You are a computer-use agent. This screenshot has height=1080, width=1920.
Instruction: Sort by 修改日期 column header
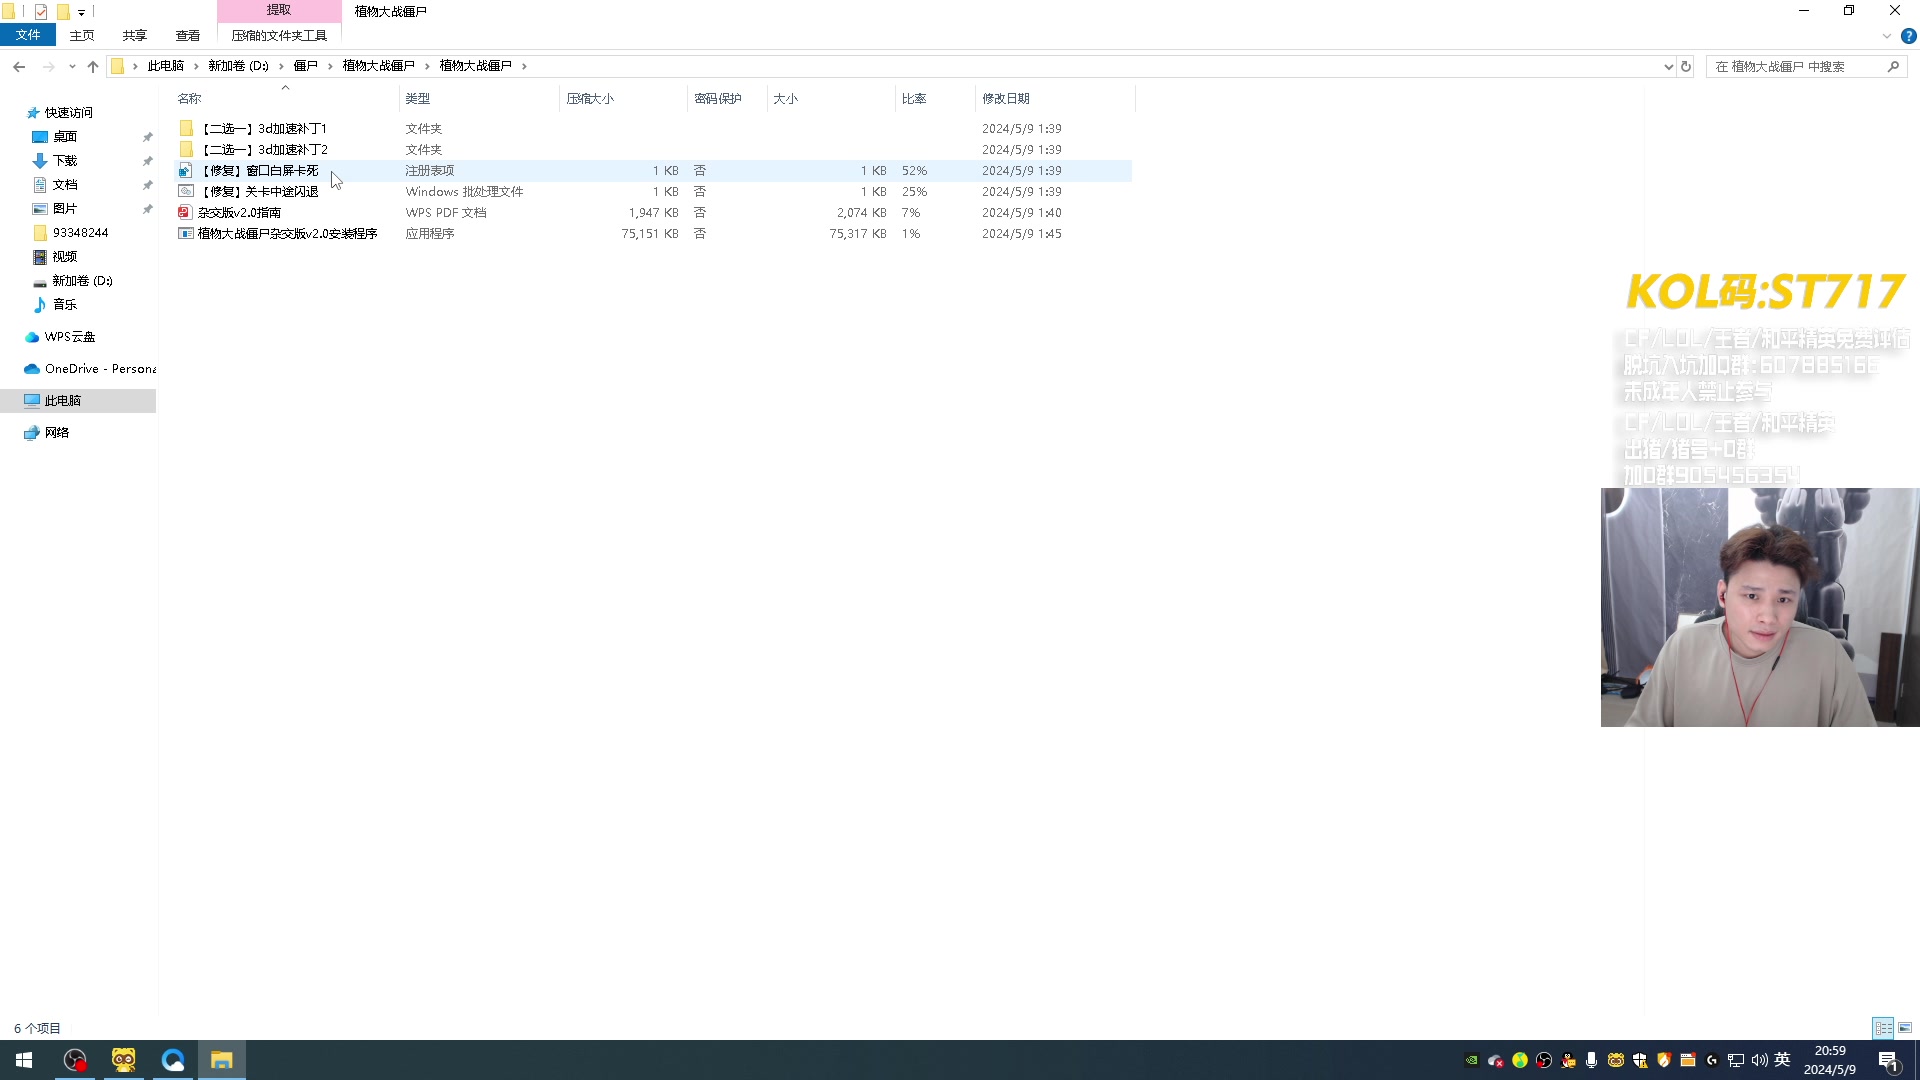pyautogui.click(x=1005, y=99)
